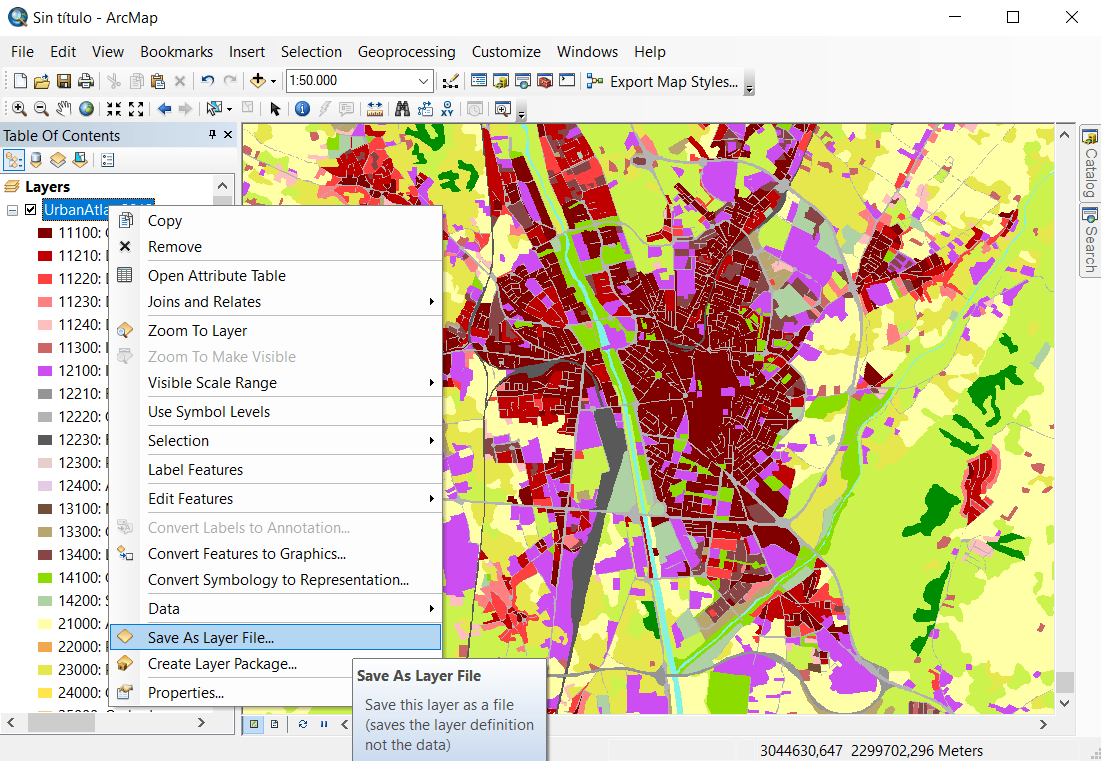1101x761 pixels.
Task: Launch ModelBuilder window
Action: click(x=595, y=81)
